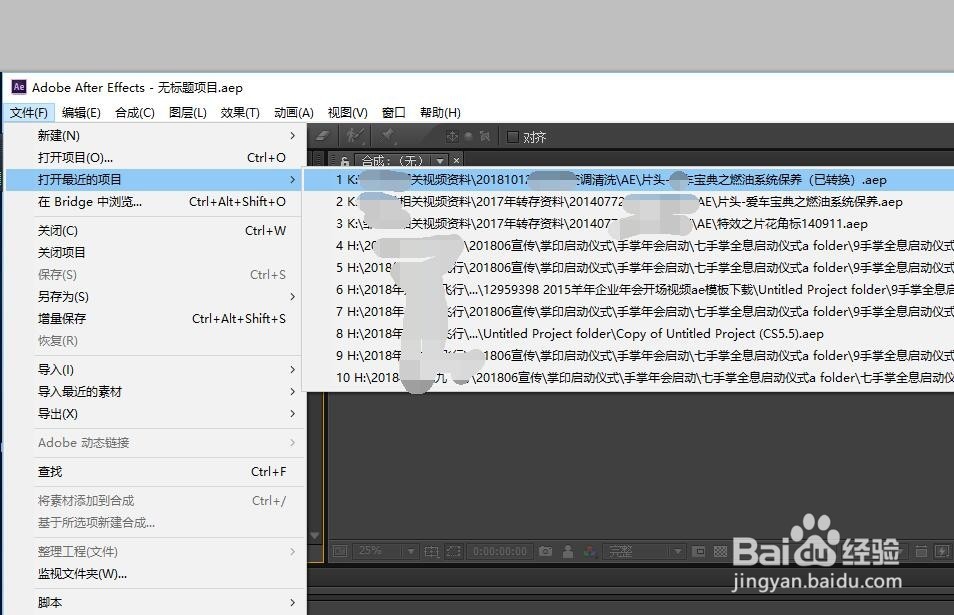This screenshot has width=954, height=615.
Task: Select the Roto Brush tool
Action: [355, 136]
